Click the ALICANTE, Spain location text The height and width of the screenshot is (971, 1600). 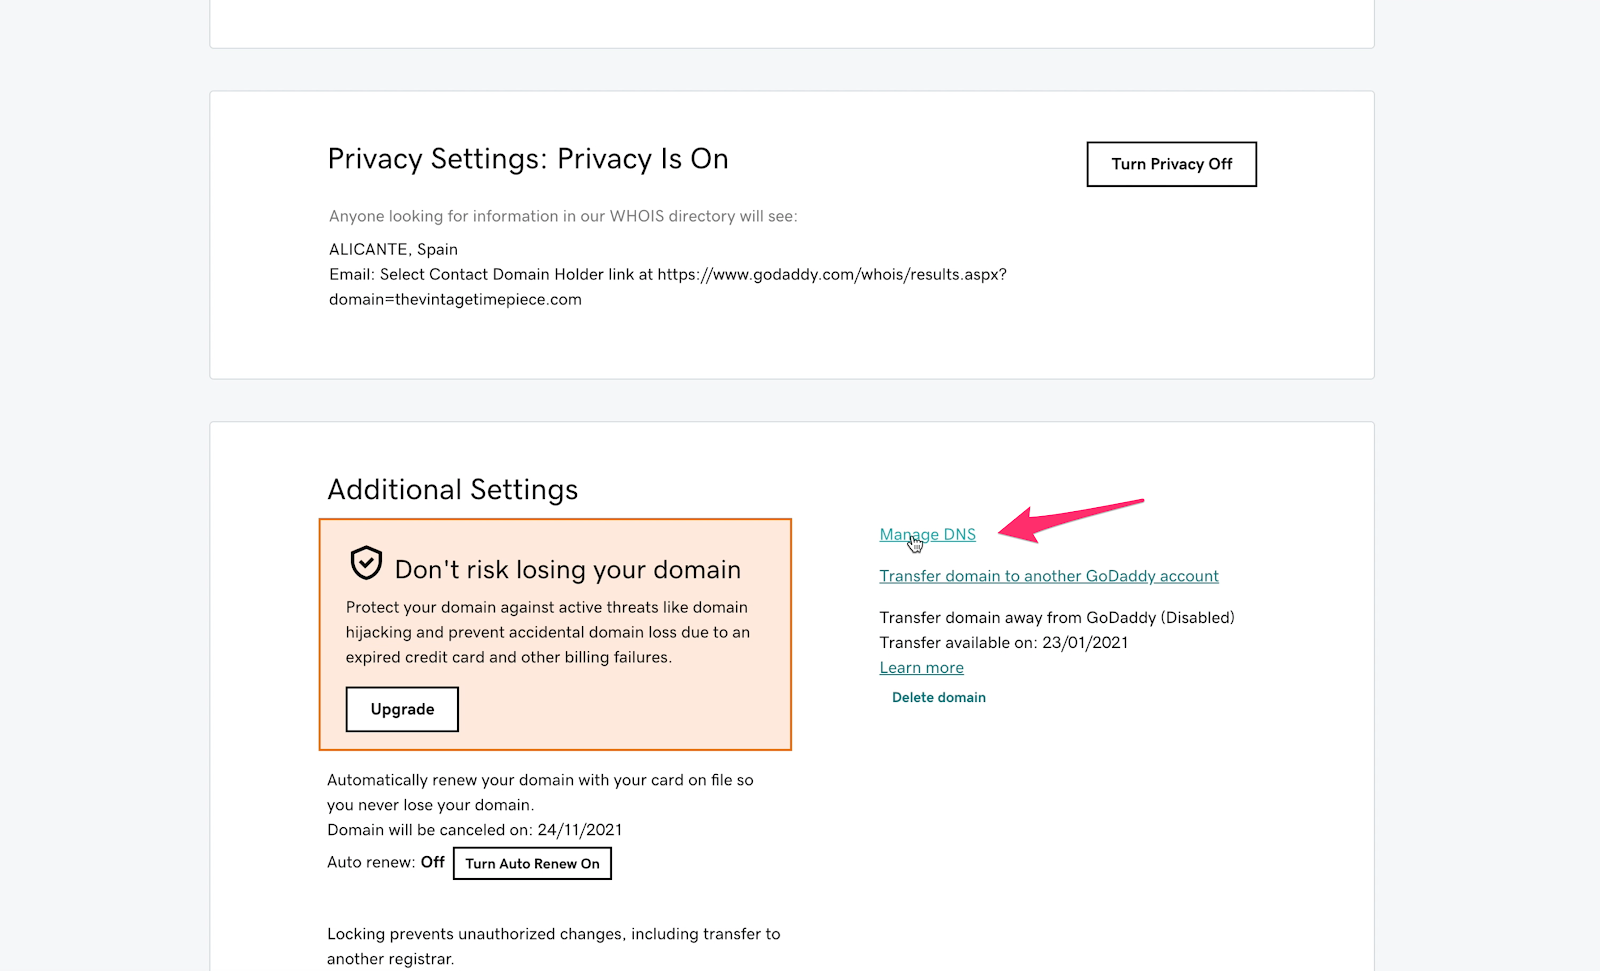tap(393, 250)
